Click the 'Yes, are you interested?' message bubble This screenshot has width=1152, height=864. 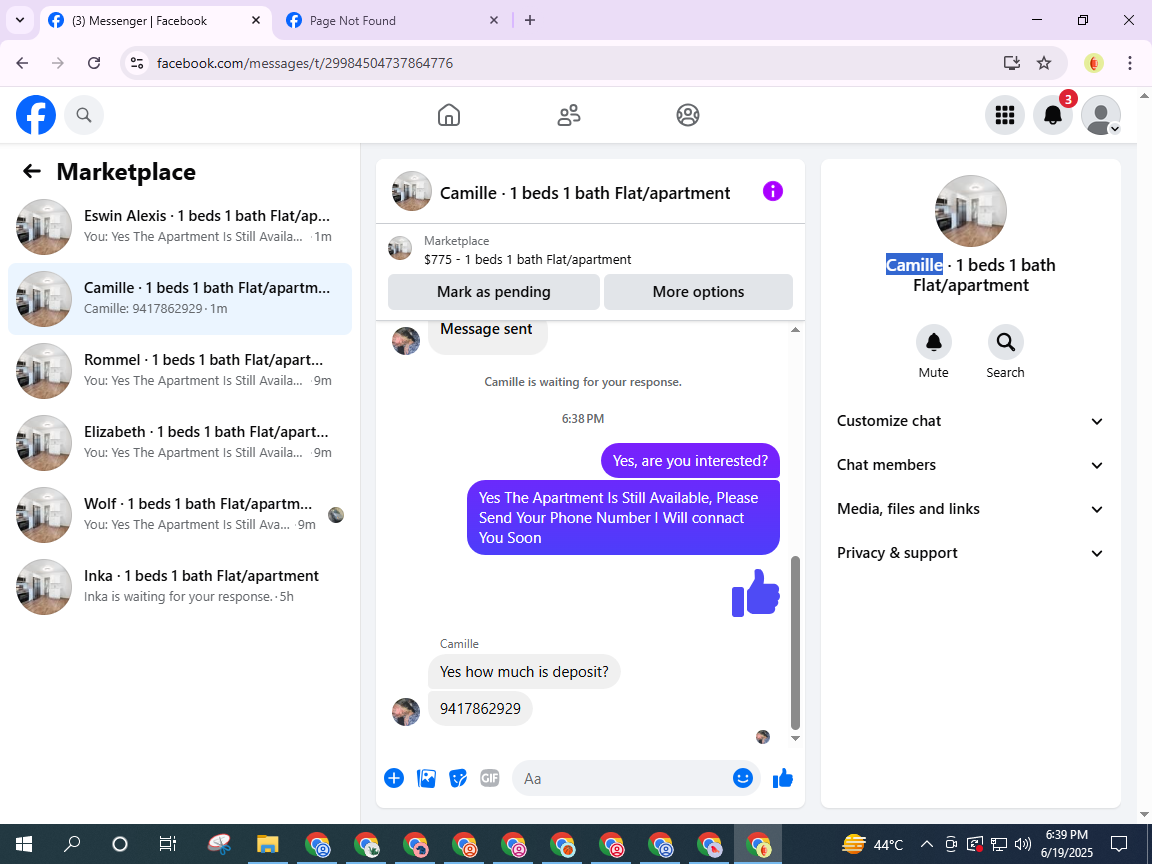click(x=690, y=461)
